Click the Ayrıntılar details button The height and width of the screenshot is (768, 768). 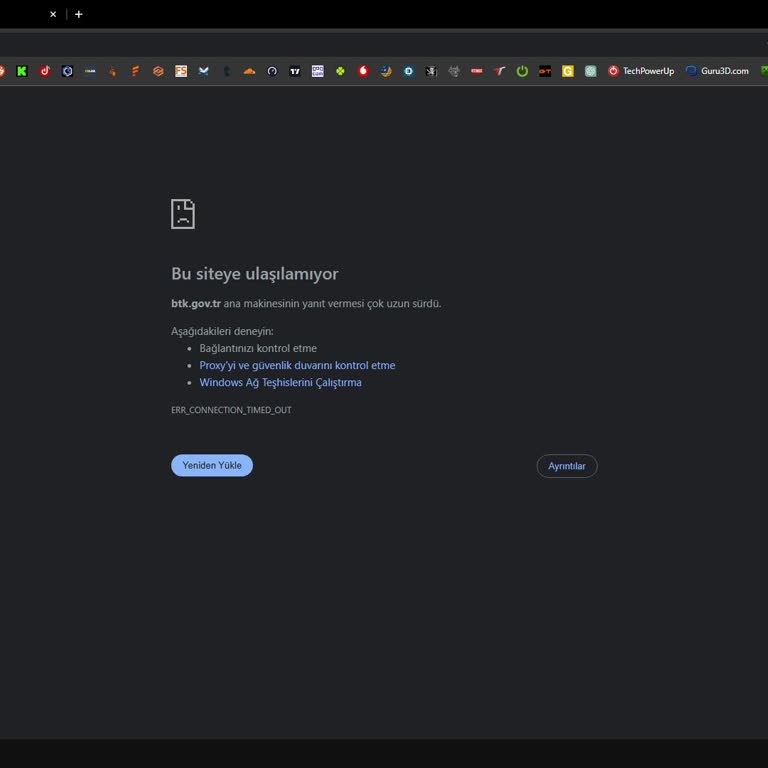point(567,466)
